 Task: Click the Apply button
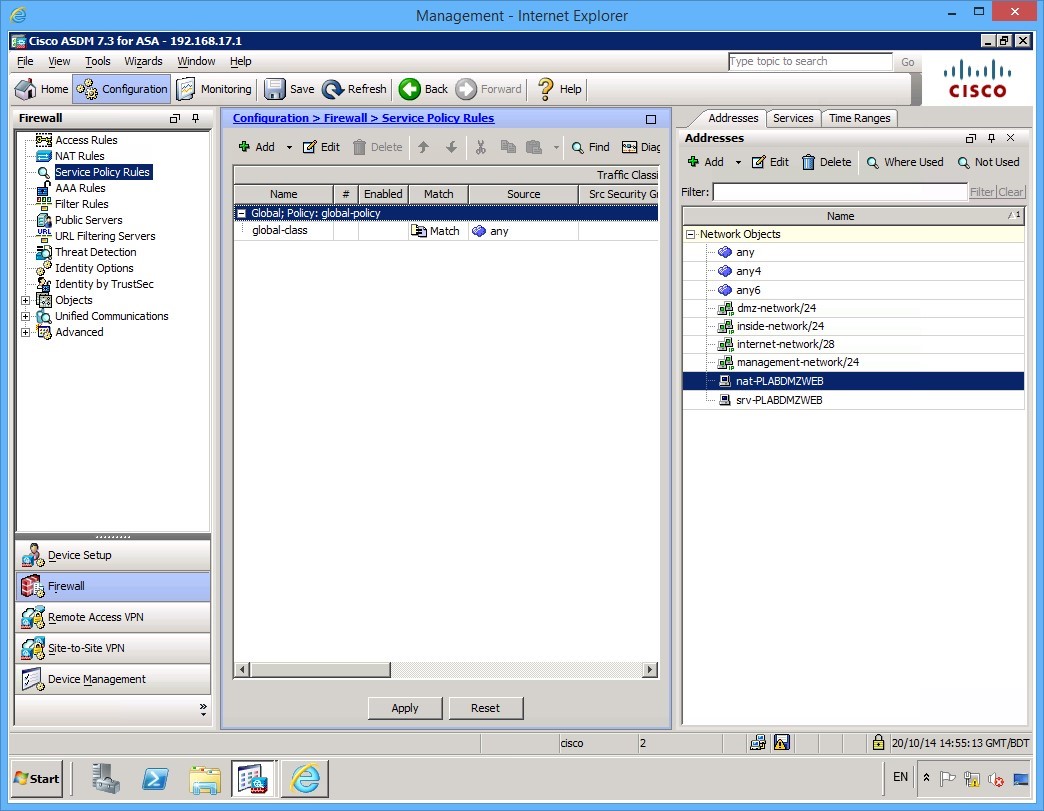(x=405, y=707)
